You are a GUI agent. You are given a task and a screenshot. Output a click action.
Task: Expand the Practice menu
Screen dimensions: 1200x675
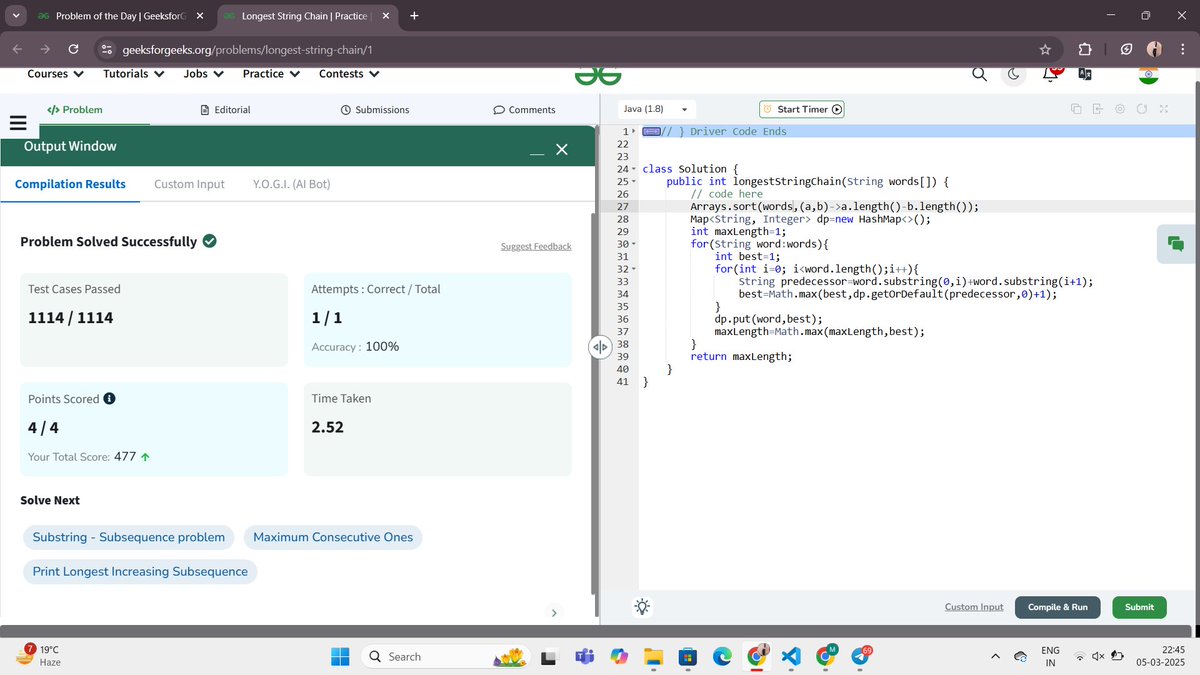coord(271,73)
